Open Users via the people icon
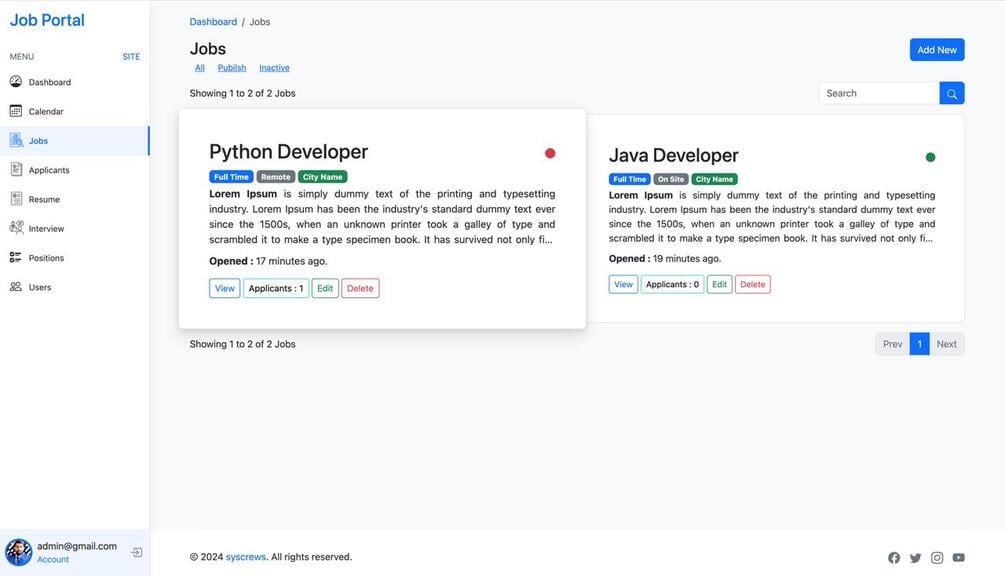Image resolution: width=1005 pixels, height=576 pixels. (16, 287)
